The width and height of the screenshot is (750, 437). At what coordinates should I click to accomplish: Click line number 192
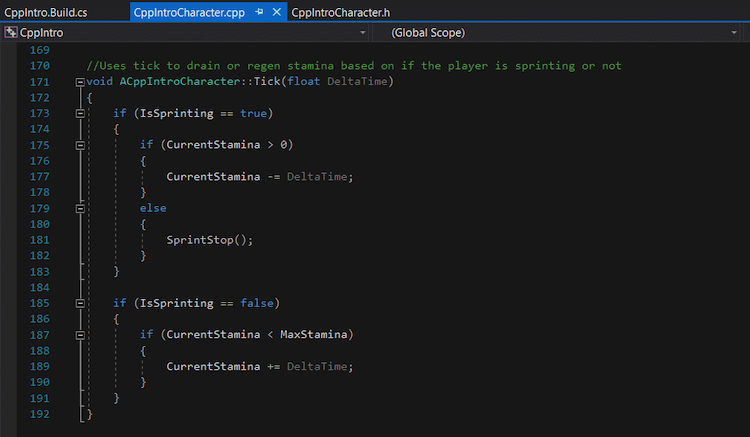[x=40, y=414]
